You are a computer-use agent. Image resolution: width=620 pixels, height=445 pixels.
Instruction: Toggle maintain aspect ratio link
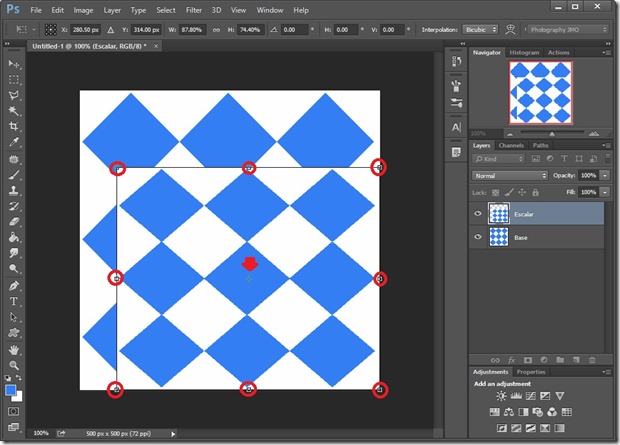216,30
